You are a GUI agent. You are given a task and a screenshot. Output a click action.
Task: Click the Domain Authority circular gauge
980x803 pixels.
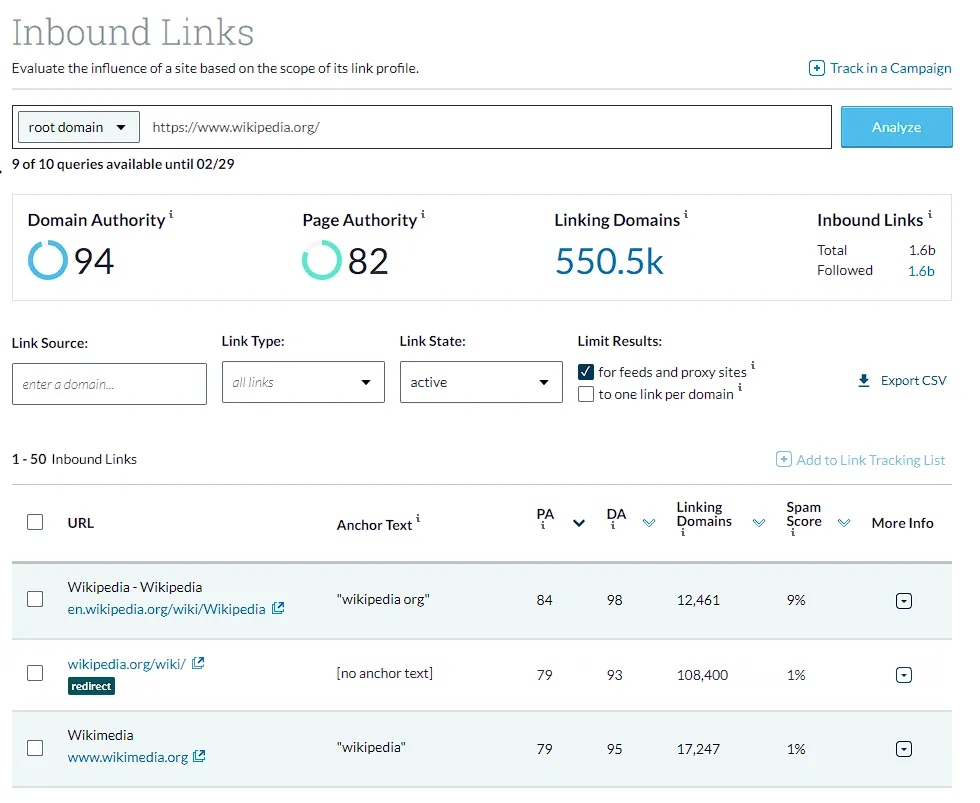pos(48,260)
